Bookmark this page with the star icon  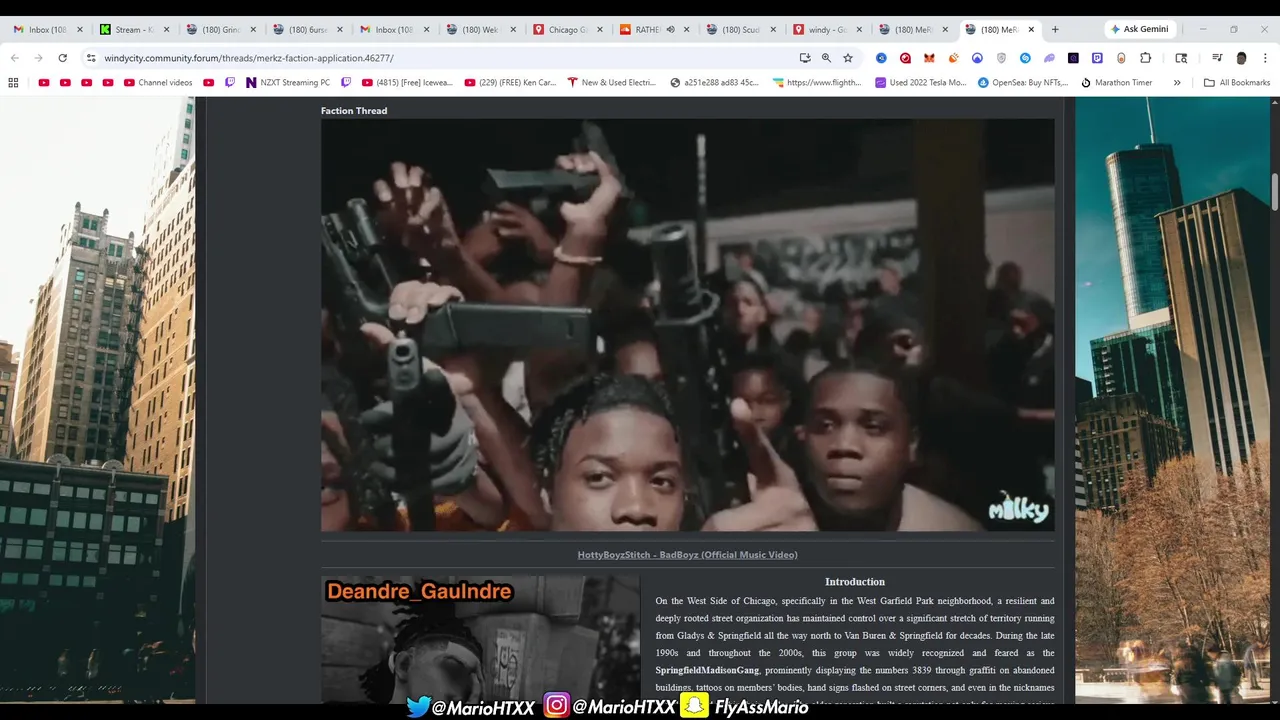[x=848, y=58]
